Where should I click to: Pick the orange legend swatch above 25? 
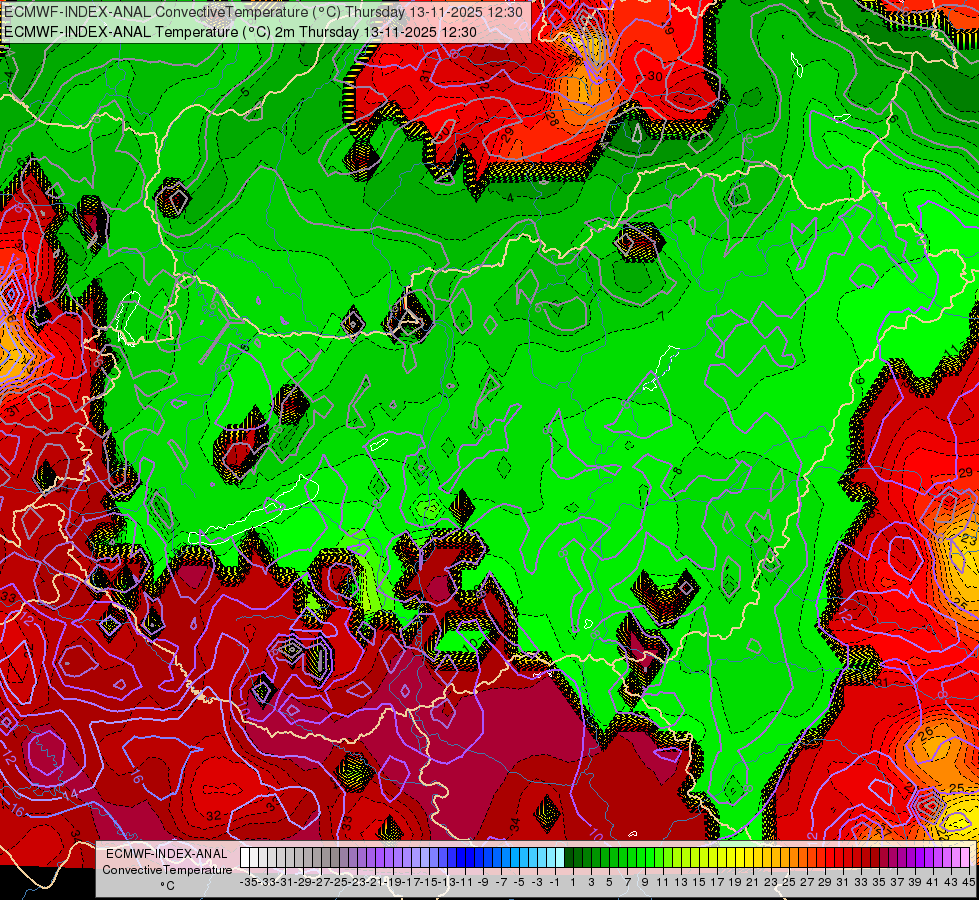click(x=785, y=857)
